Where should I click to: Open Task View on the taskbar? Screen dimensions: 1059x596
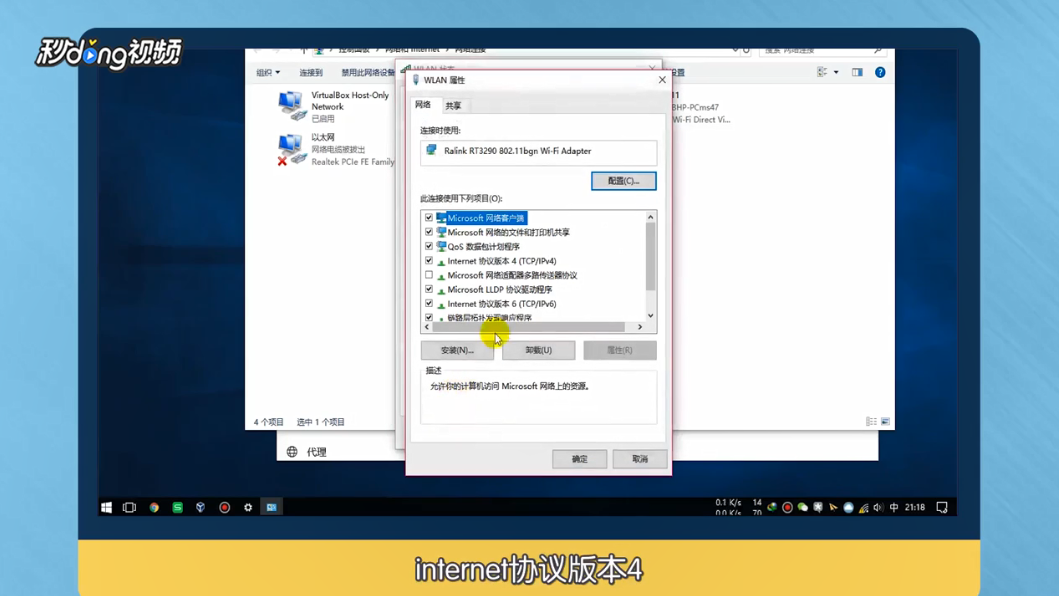pos(130,507)
